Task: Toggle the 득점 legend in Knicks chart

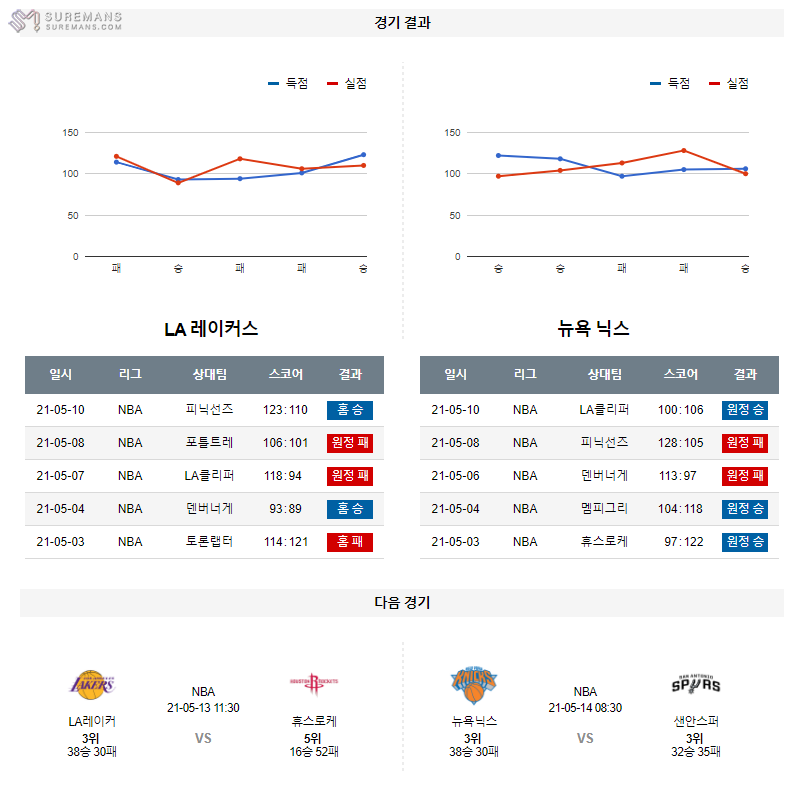Action: coord(670,83)
